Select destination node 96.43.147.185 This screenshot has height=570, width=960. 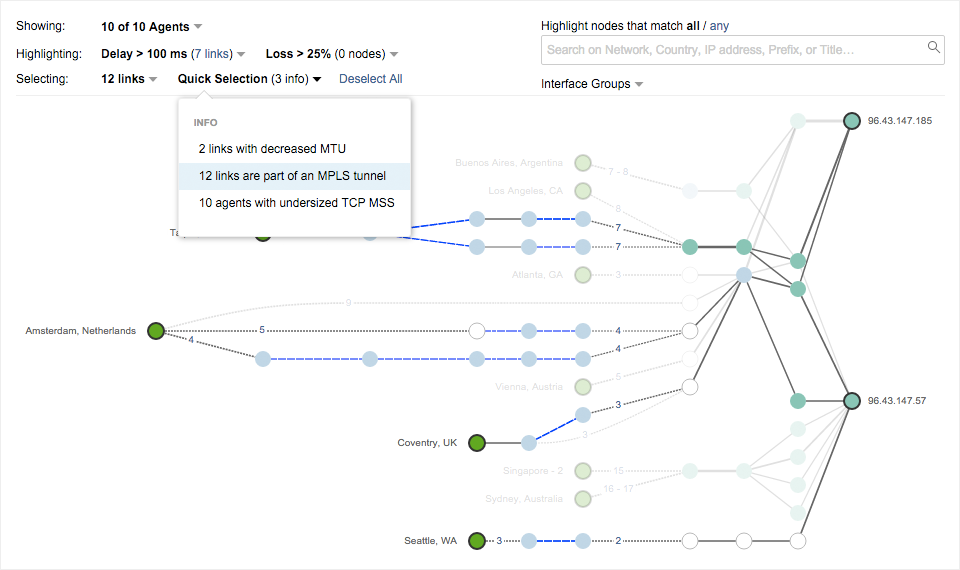coord(851,121)
